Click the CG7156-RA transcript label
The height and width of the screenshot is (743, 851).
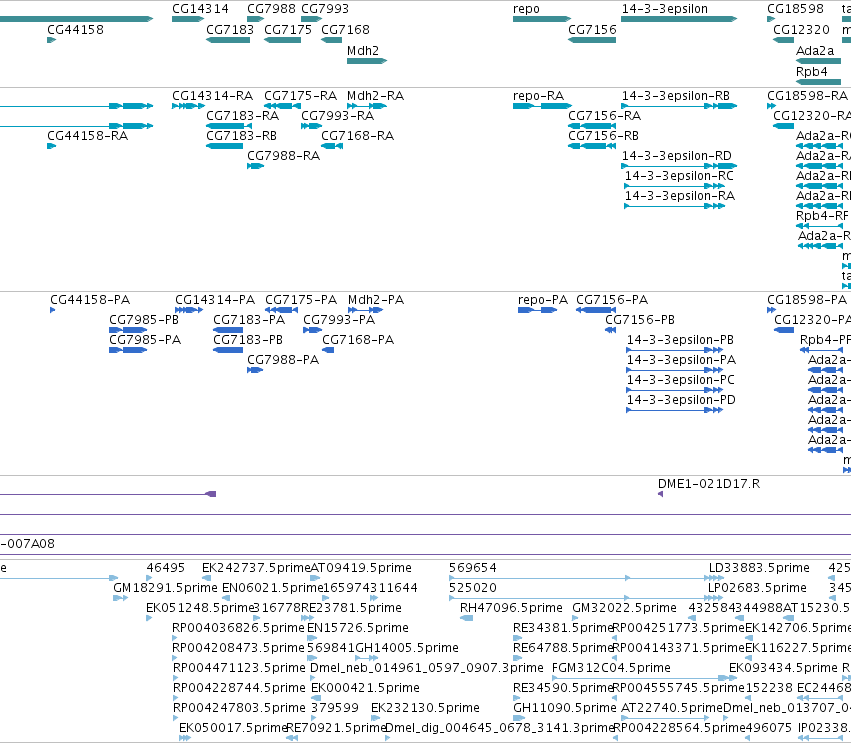tap(605, 116)
